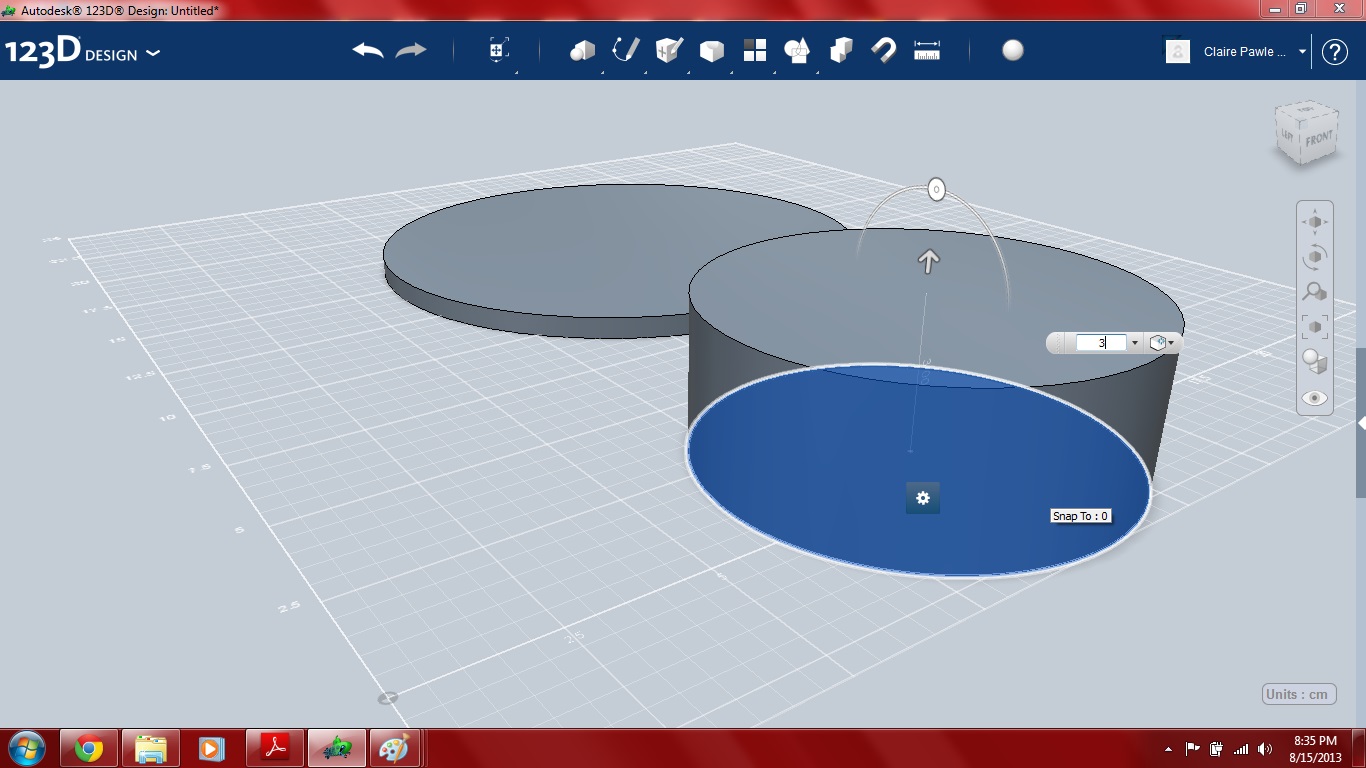The width and height of the screenshot is (1366, 768).
Task: Open the 123D Design application menu
Action: coord(82,52)
